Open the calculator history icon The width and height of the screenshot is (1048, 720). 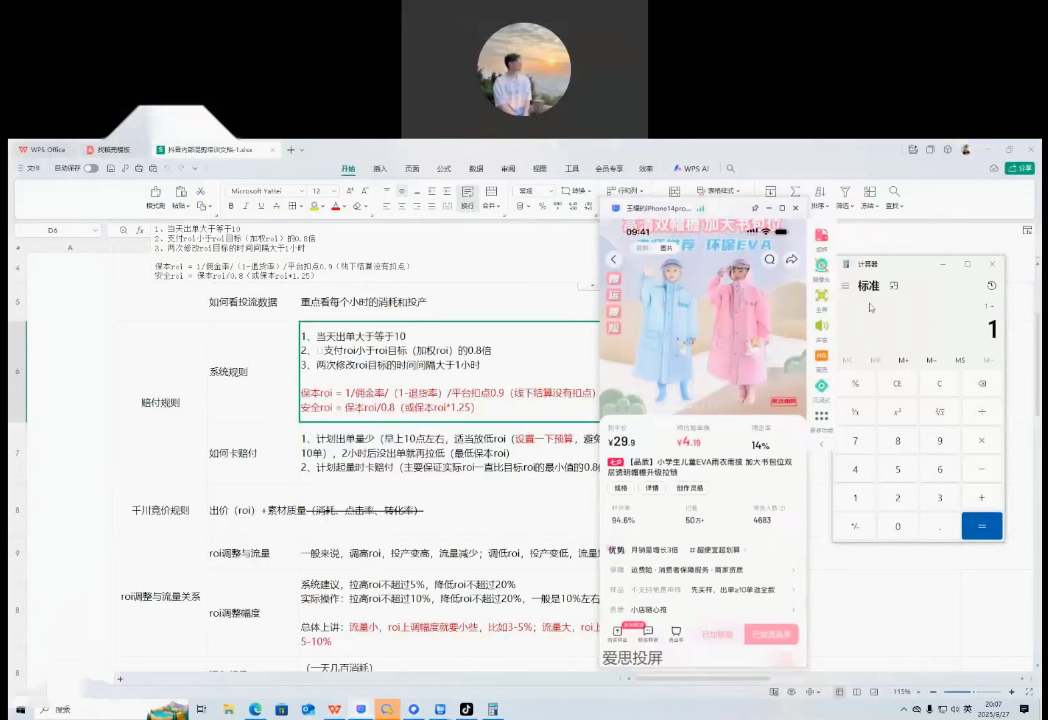991,285
